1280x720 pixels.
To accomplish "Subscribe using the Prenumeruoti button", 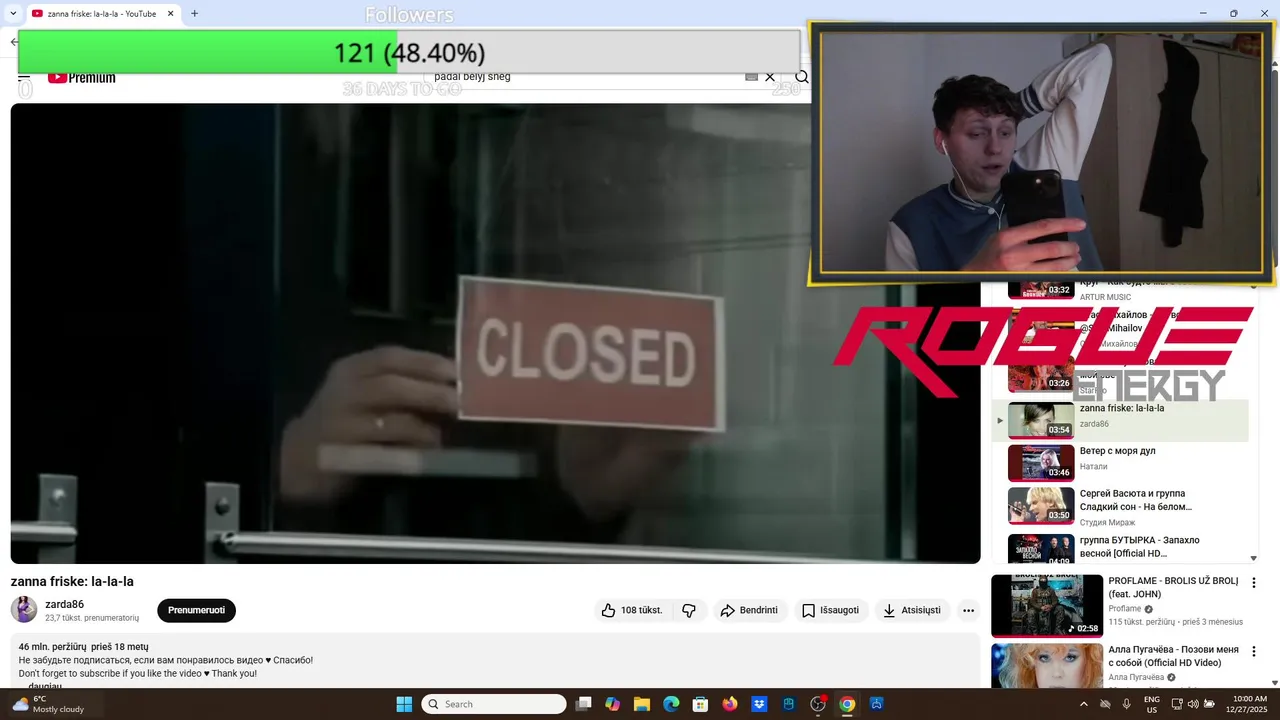I will click(x=196, y=610).
